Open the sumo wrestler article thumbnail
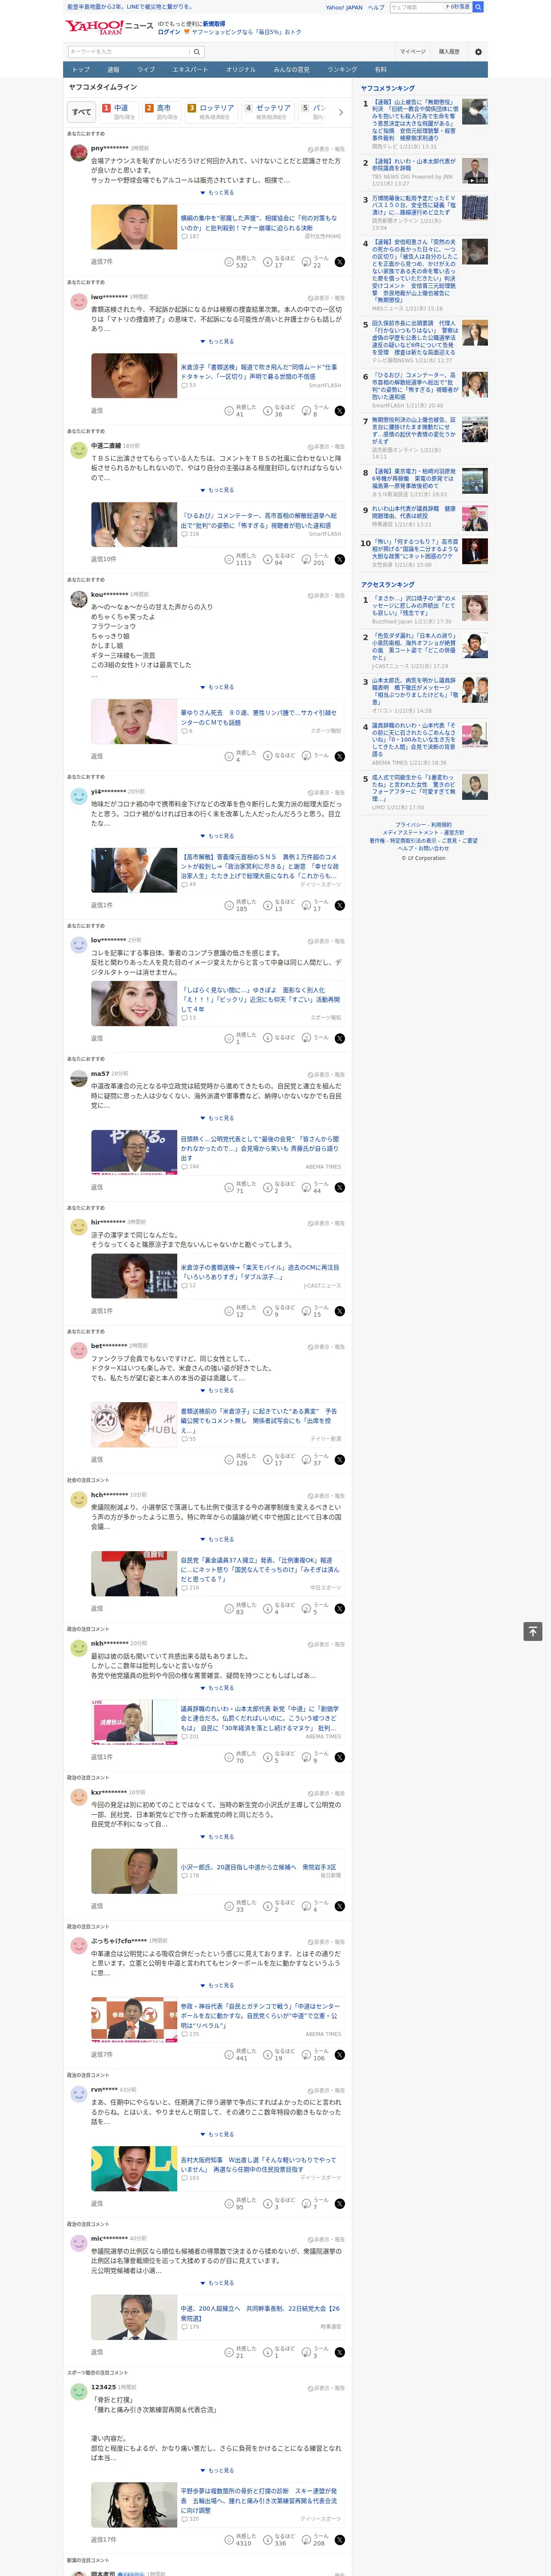Viewport: 551px width, 2576px height. [134, 227]
